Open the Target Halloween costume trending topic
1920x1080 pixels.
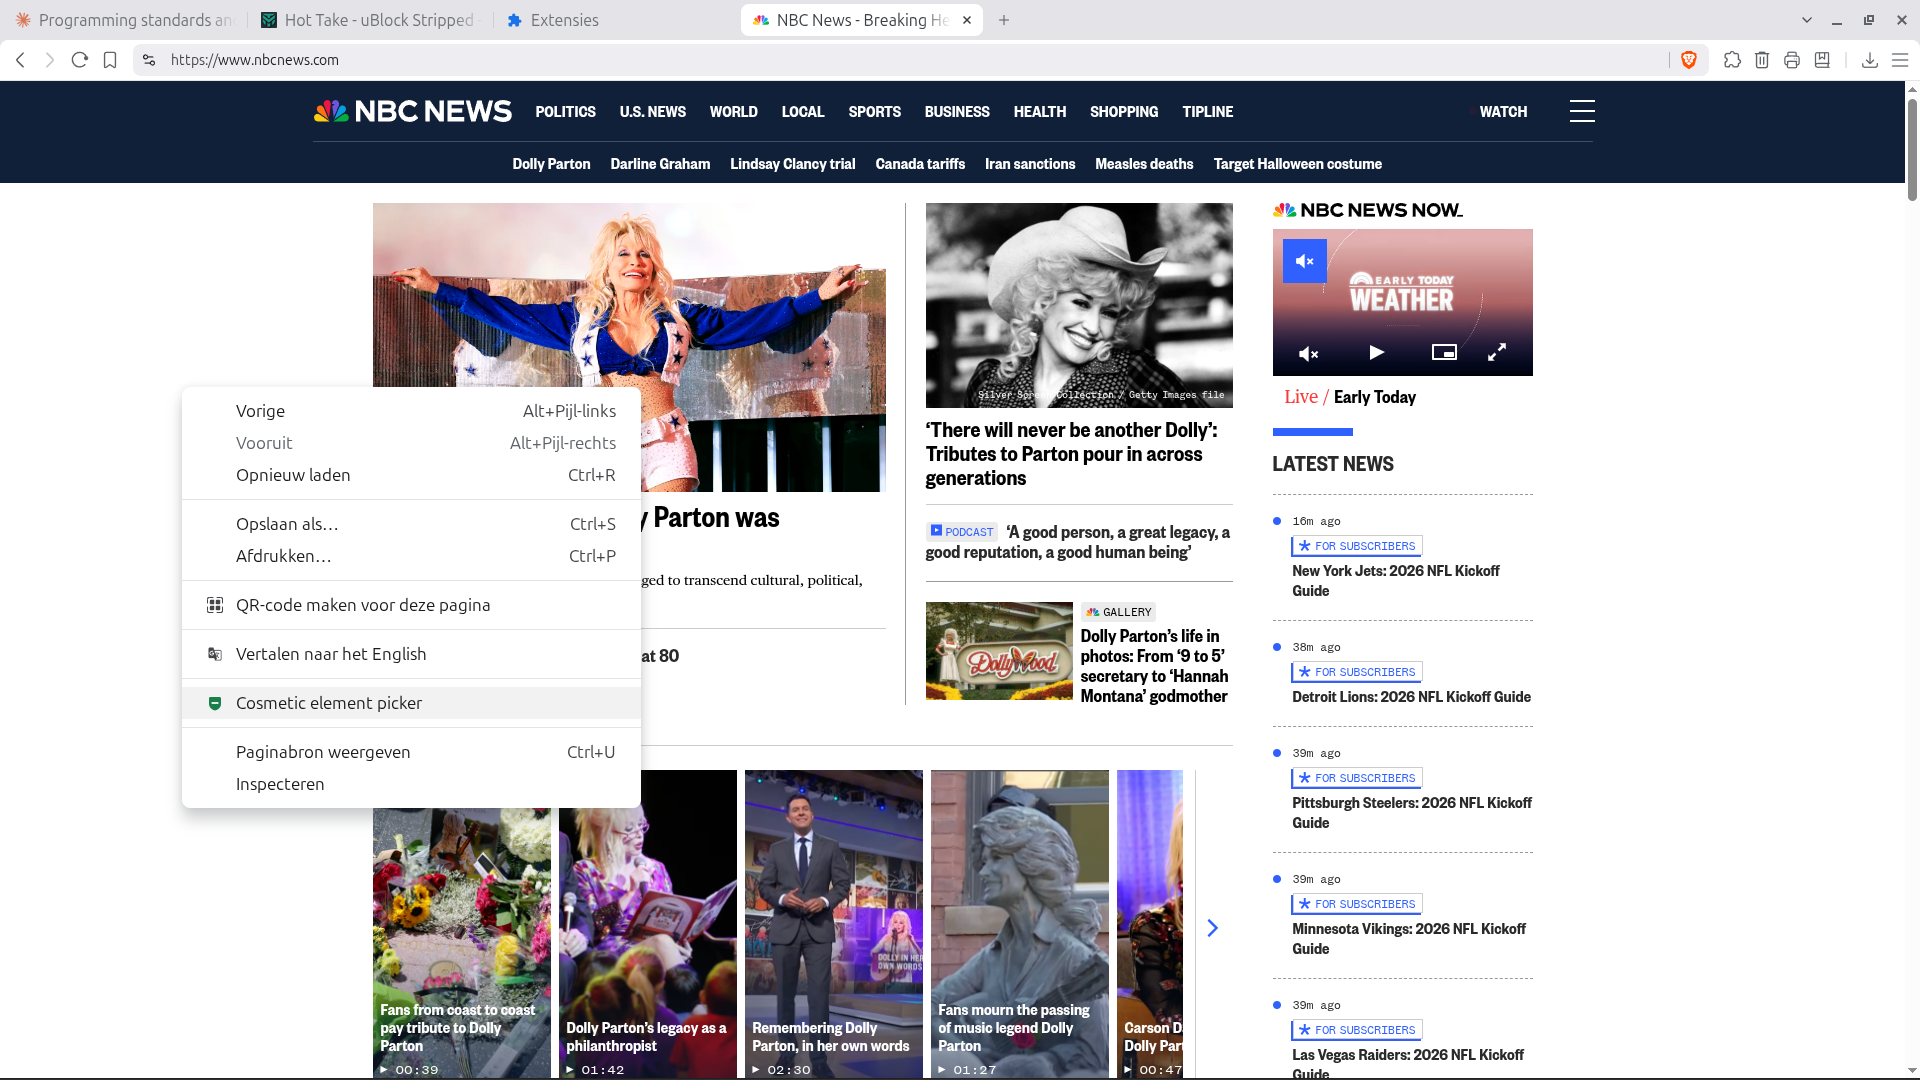tap(1298, 164)
